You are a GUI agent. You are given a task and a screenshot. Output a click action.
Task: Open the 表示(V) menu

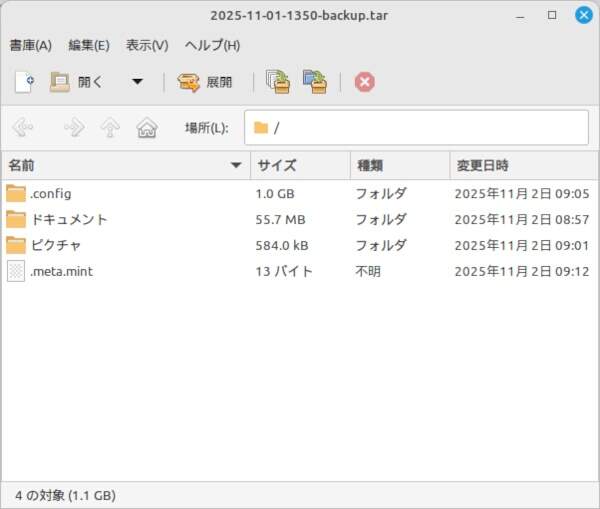[x=147, y=46]
